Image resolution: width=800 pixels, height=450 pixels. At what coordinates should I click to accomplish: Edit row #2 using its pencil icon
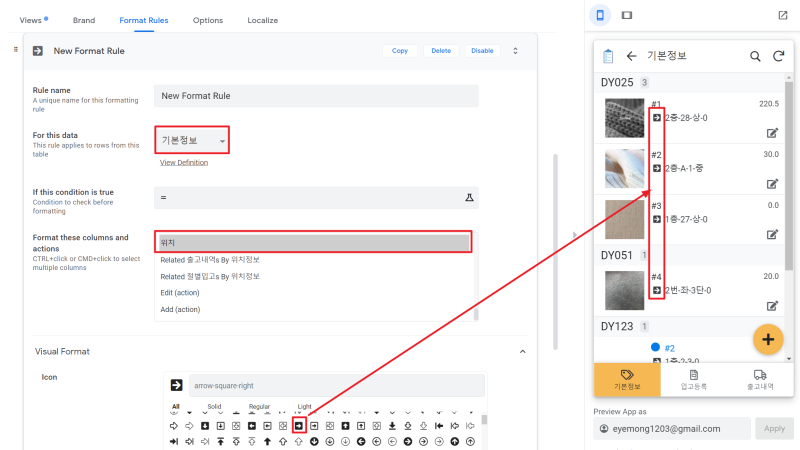[x=772, y=184]
